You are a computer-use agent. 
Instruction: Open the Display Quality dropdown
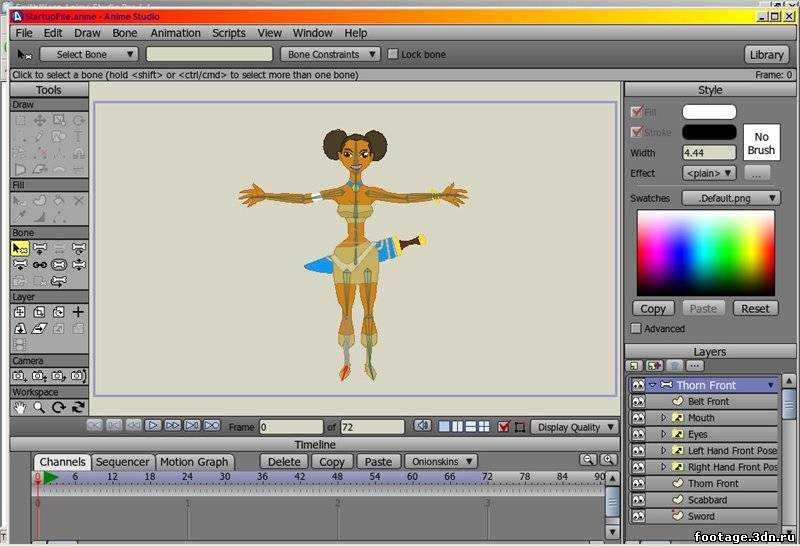tap(574, 427)
